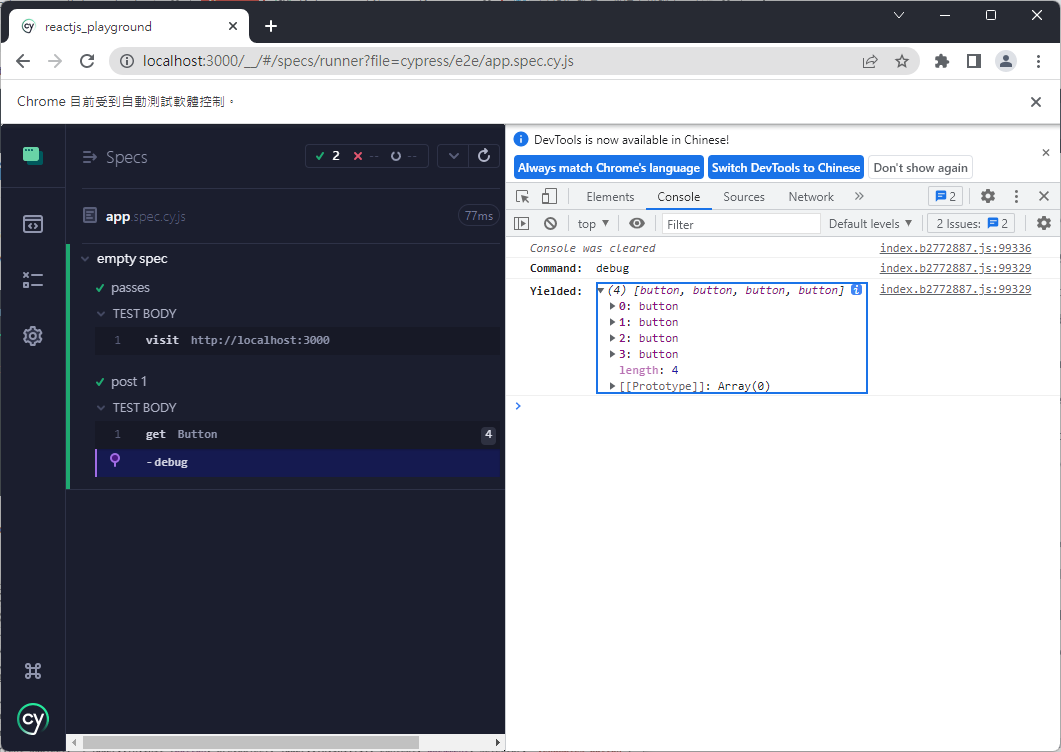Click DevTools inspect element picker icon
This screenshot has height=752, width=1061.
[x=523, y=197]
